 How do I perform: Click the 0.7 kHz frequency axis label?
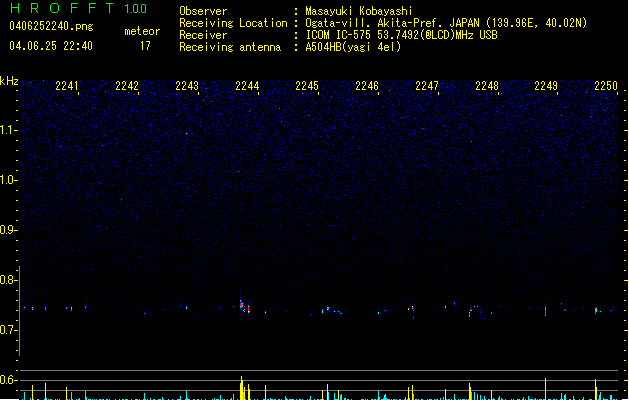click(x=9, y=330)
